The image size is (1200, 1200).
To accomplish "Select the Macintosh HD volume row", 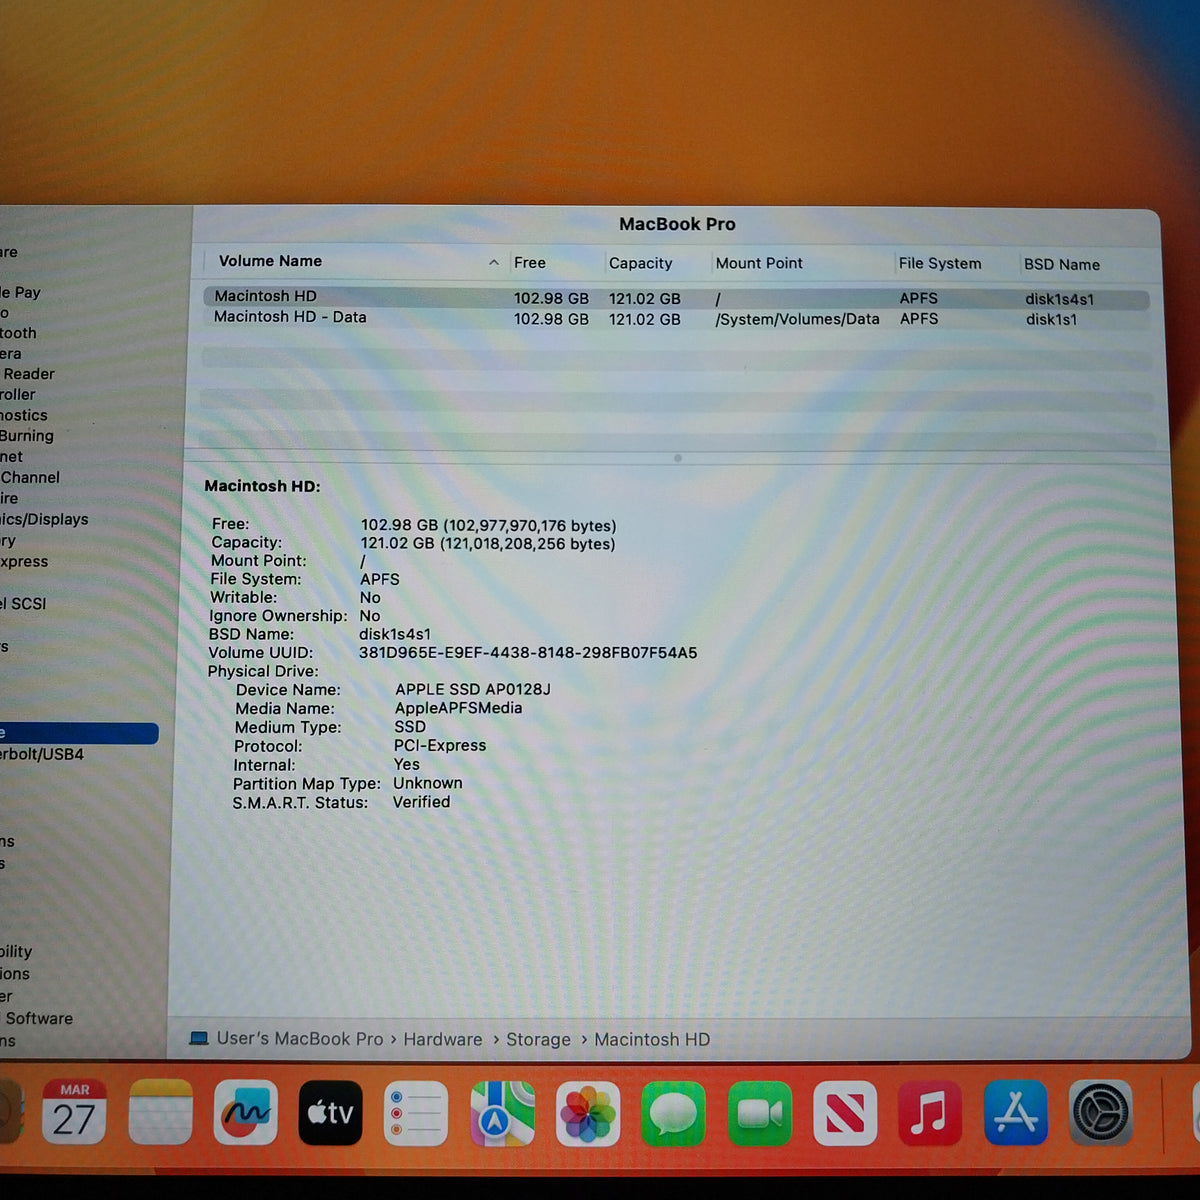I will coord(676,297).
